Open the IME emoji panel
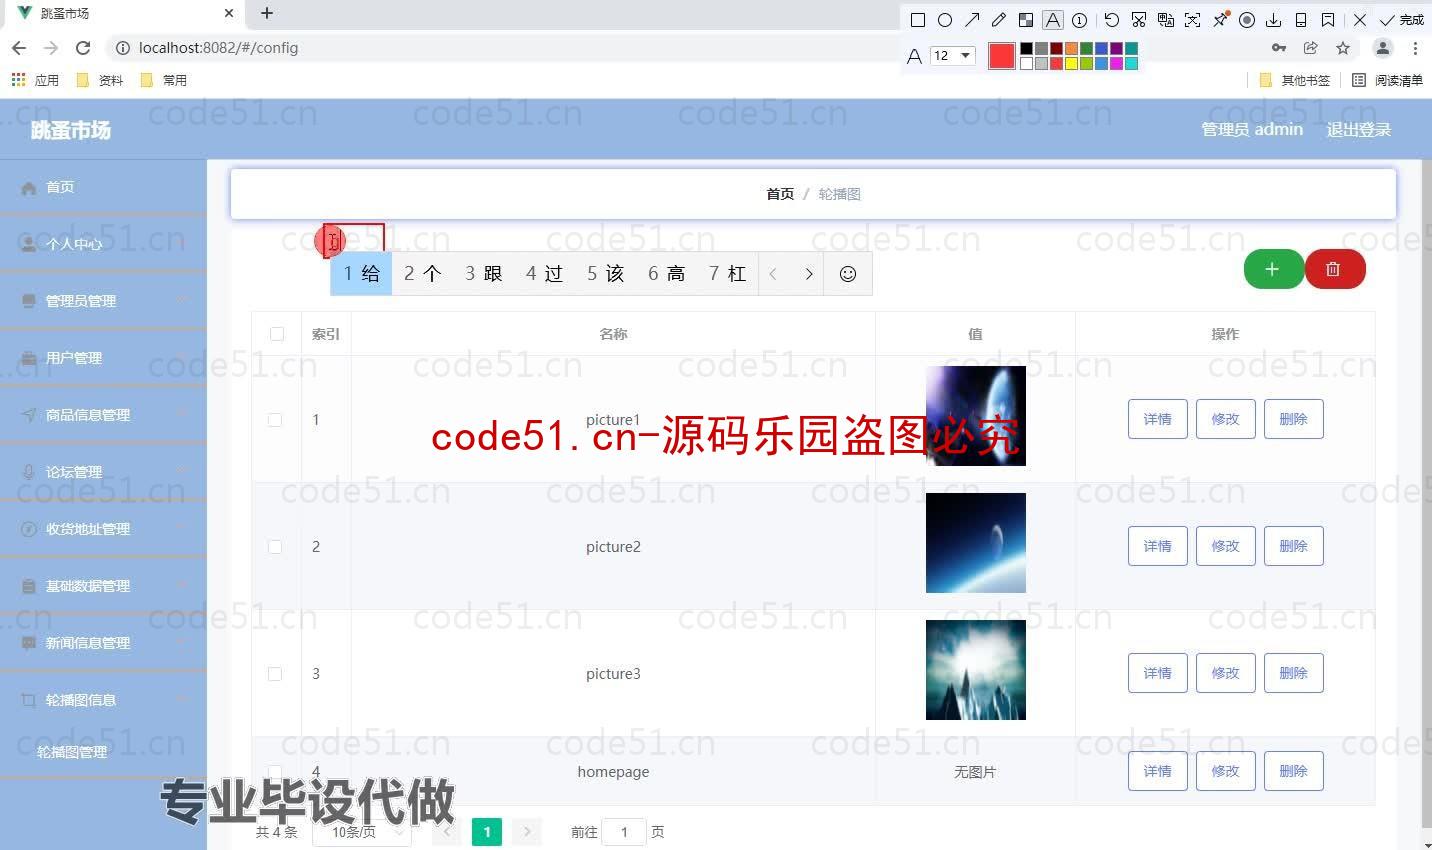Viewport: 1432px width, 850px height. coord(848,274)
